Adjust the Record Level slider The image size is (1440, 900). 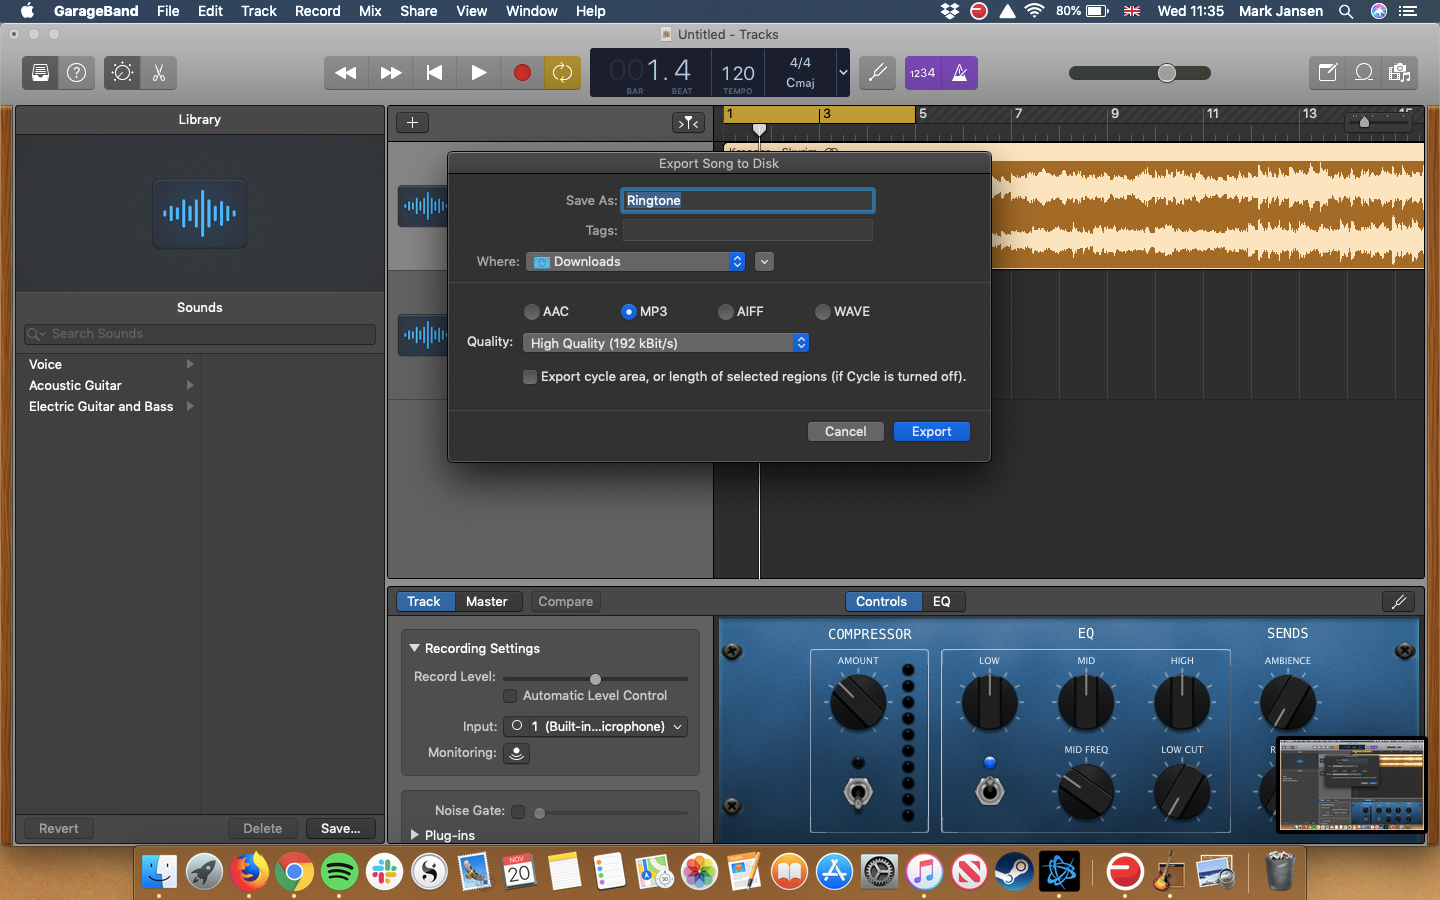tap(595, 679)
